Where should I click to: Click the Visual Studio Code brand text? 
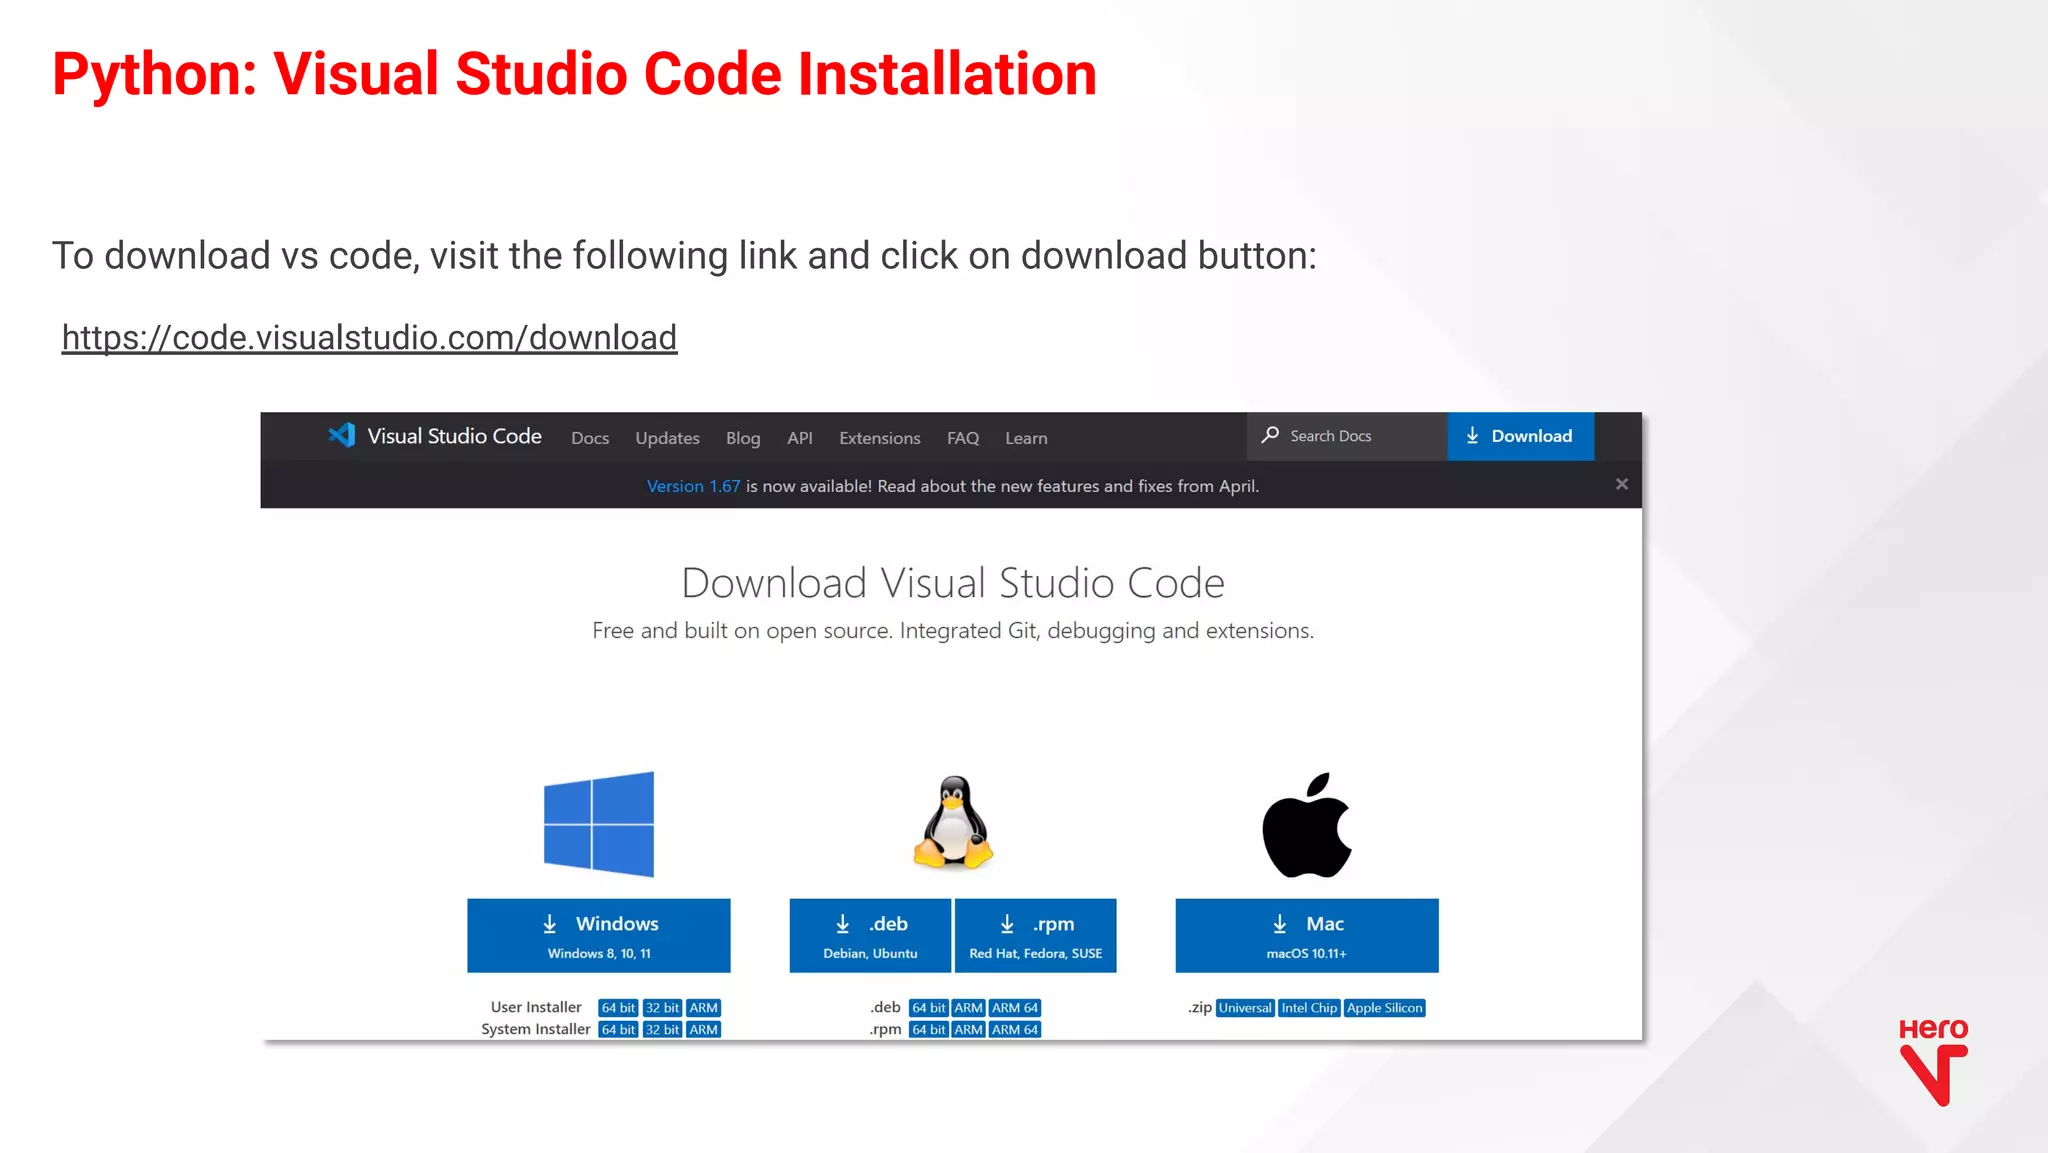coord(454,436)
